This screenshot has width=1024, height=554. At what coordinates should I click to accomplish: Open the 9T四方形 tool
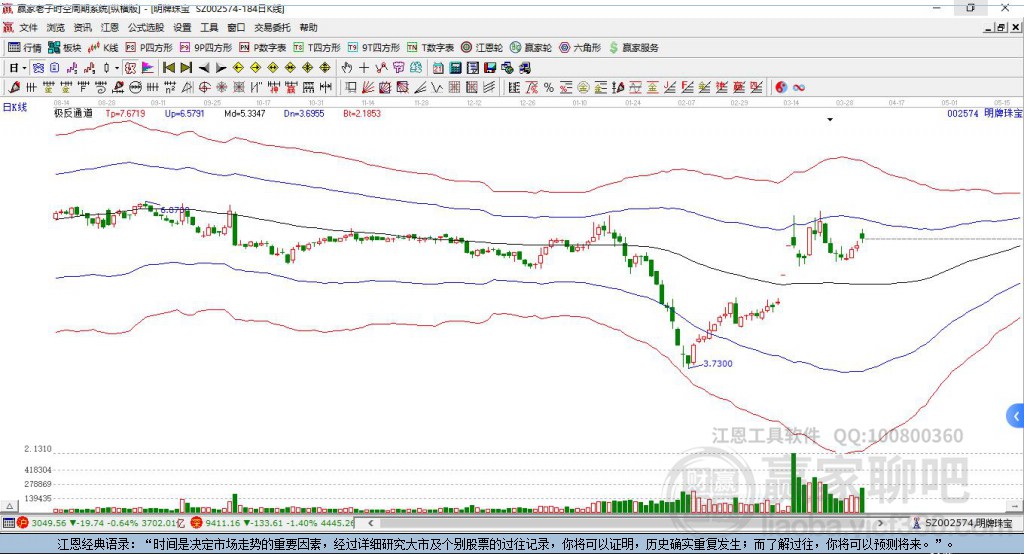pyautogui.click(x=374, y=48)
